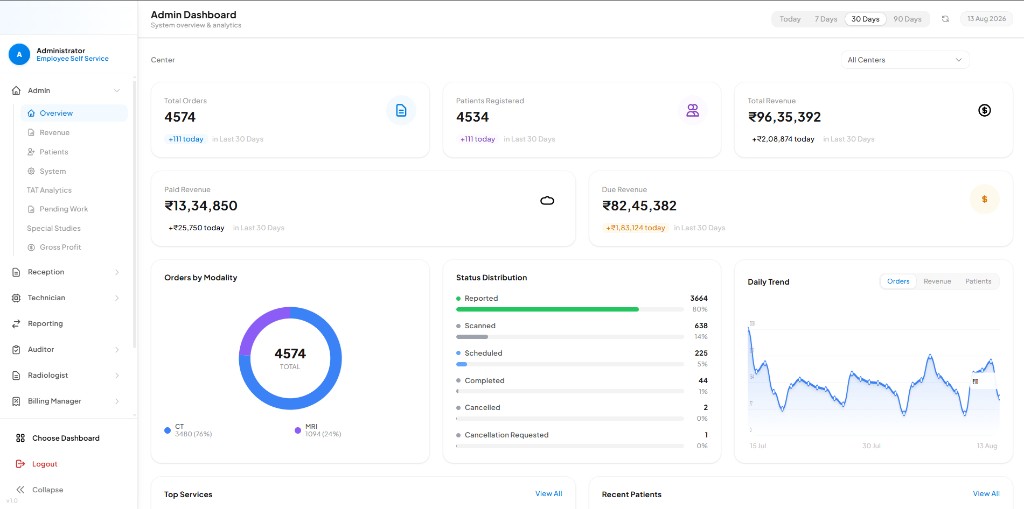The width and height of the screenshot is (1024, 509).
Task: Click the Due Revenue orange dollar icon
Action: (984, 199)
